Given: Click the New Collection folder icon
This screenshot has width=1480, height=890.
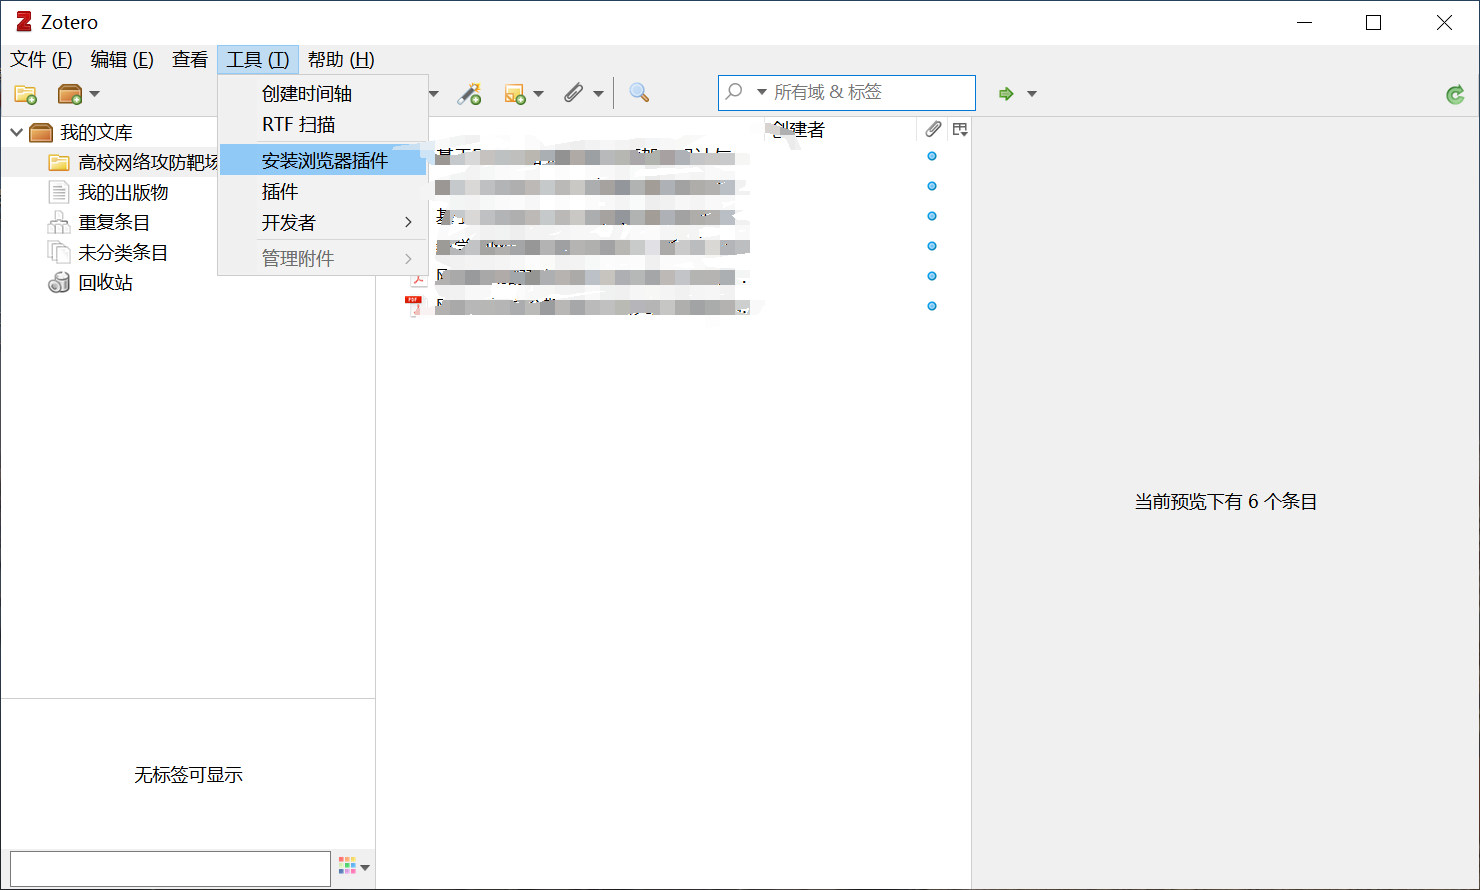Looking at the screenshot, I should point(26,94).
